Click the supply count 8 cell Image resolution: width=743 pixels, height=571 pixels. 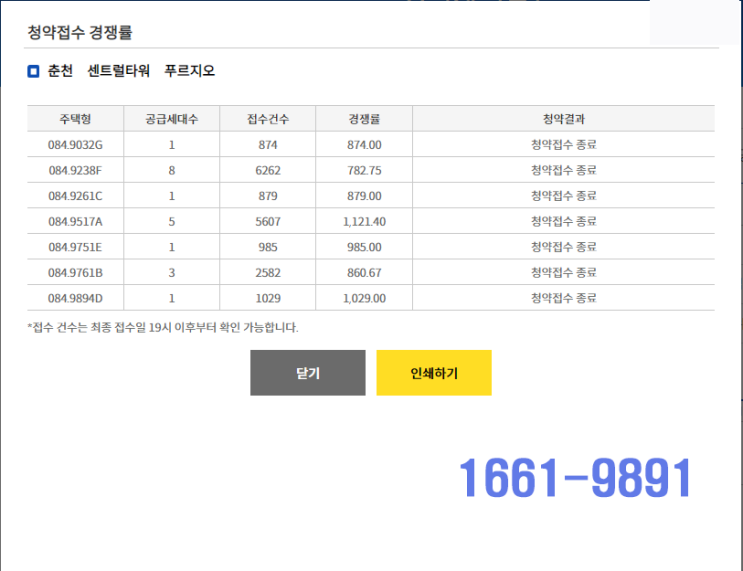point(172,170)
